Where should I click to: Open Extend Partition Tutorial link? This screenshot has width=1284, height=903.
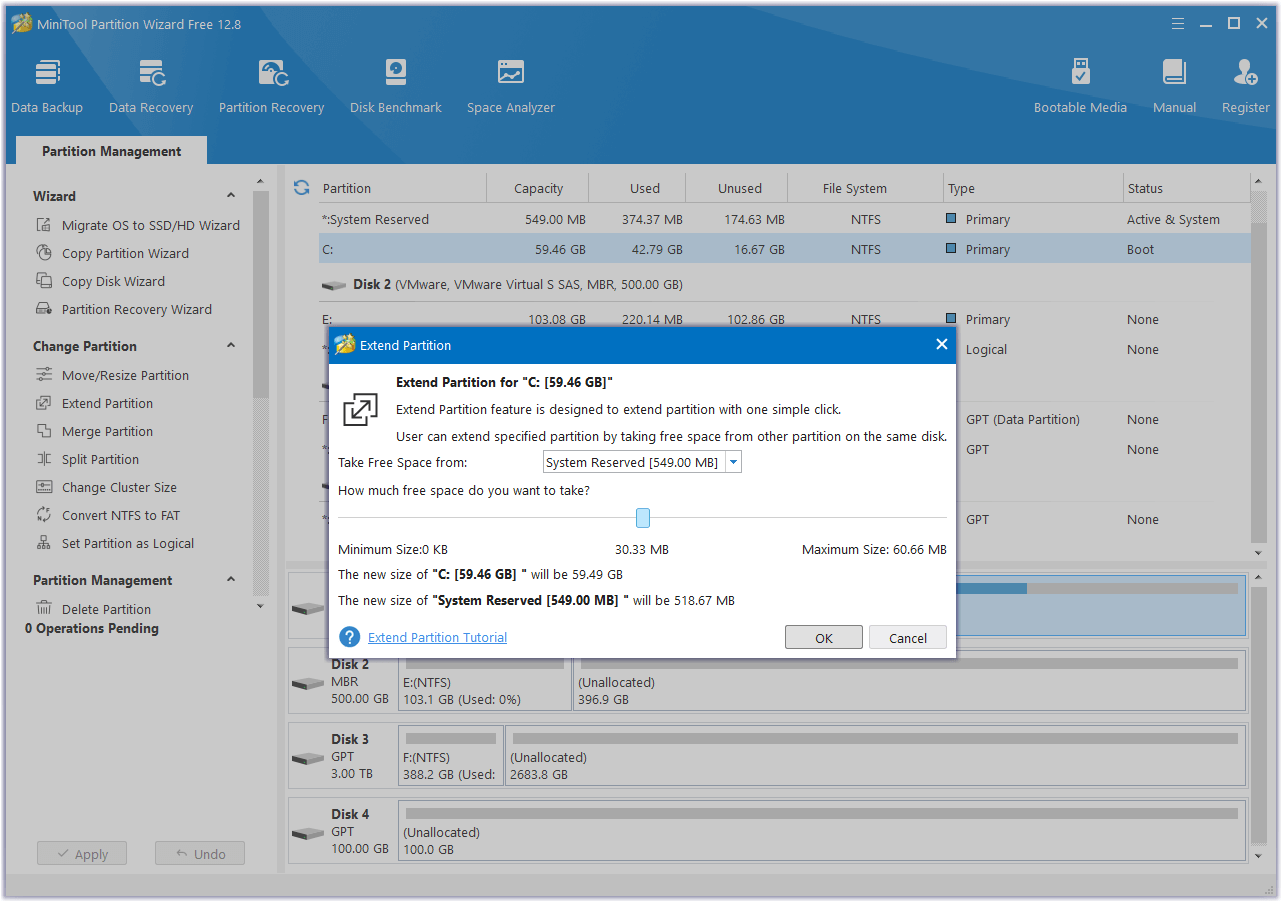(x=437, y=637)
